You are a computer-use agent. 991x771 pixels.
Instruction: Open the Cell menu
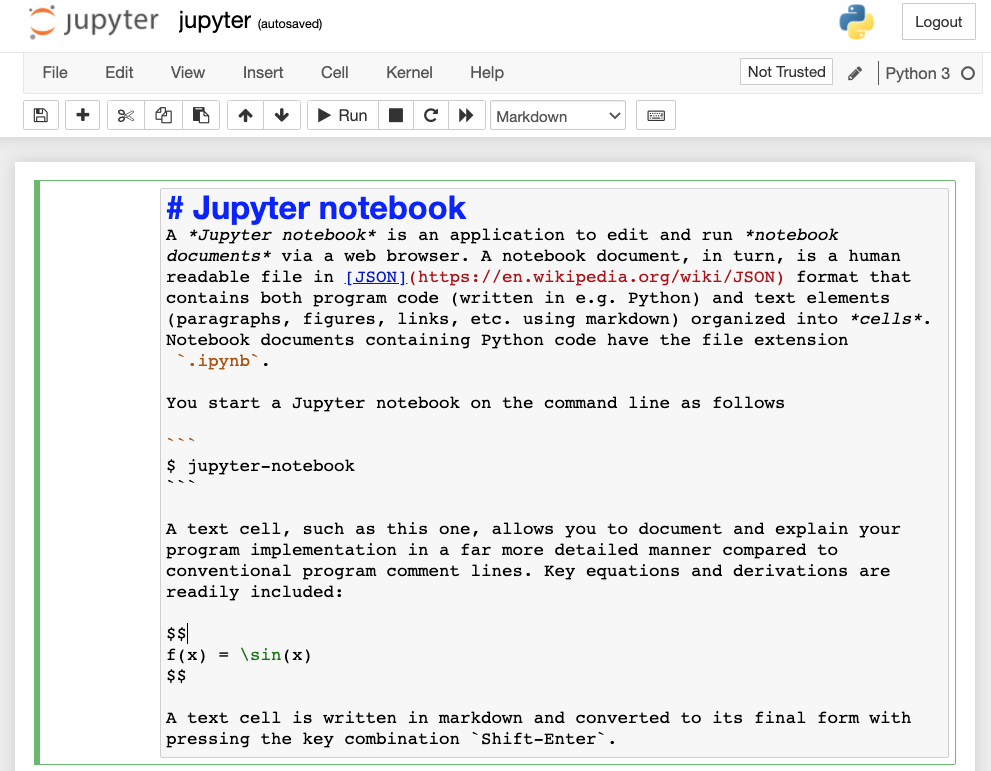tap(334, 73)
